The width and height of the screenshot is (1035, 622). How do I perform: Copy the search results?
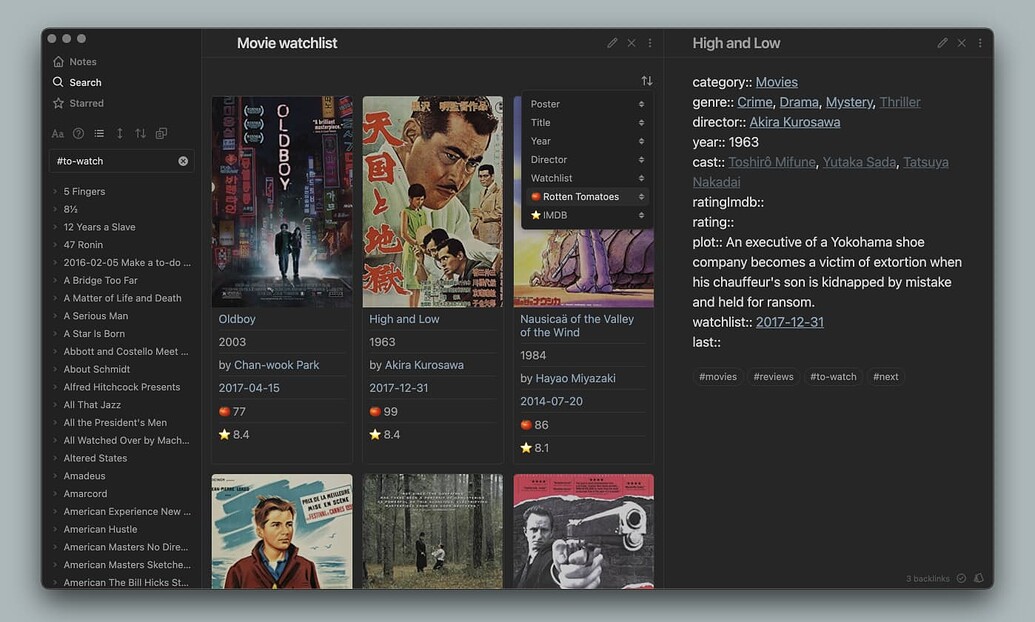tap(163, 133)
